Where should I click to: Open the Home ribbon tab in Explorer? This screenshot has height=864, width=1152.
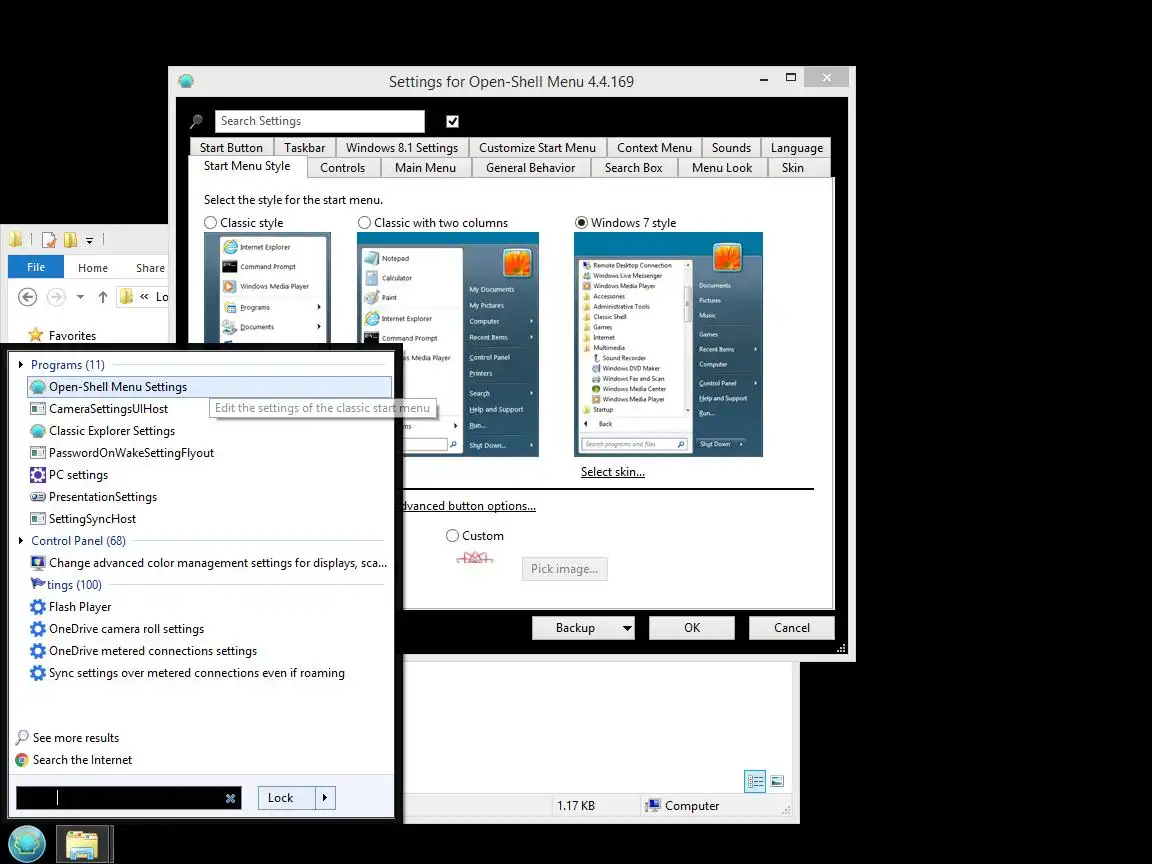(x=93, y=268)
